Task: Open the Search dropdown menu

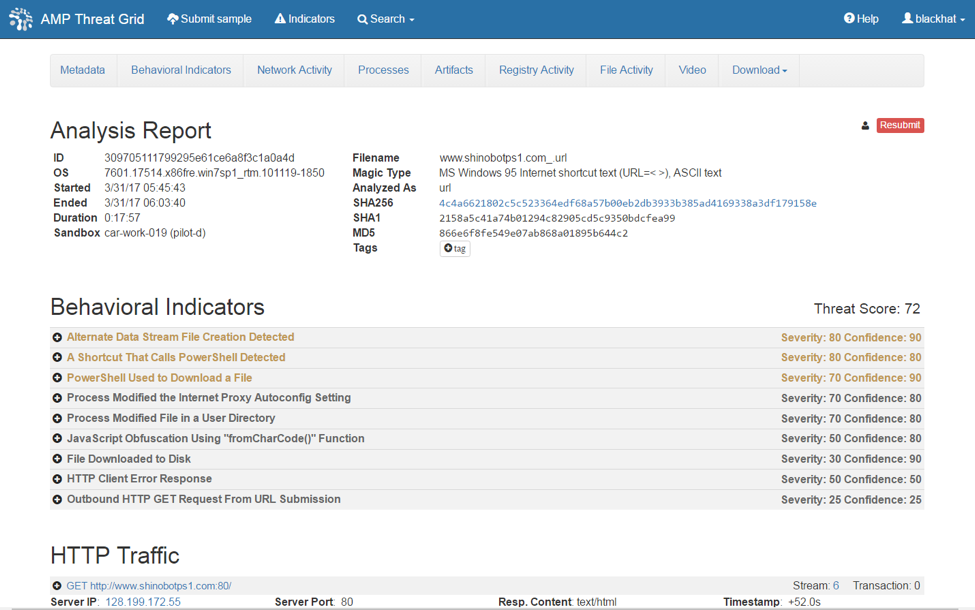Action: point(385,19)
